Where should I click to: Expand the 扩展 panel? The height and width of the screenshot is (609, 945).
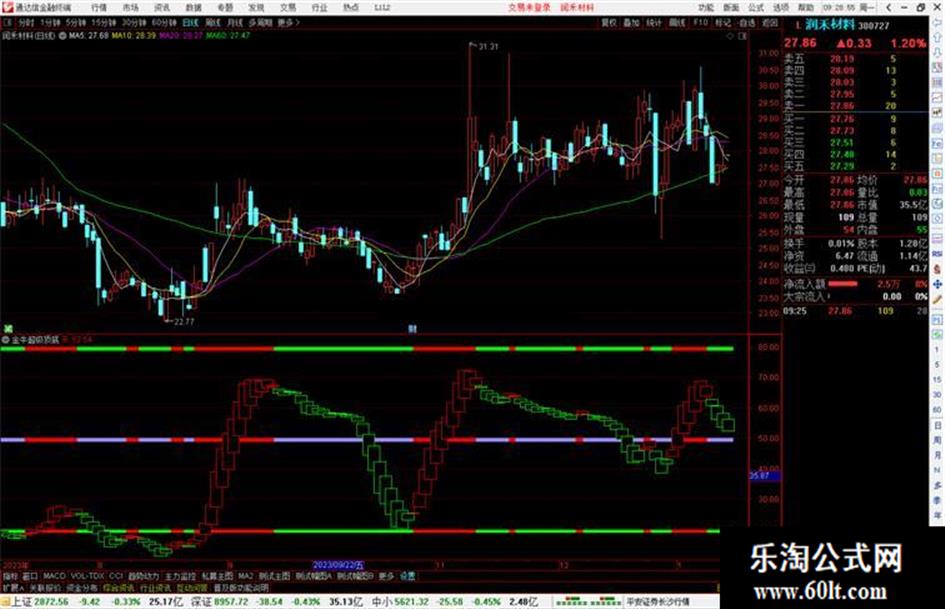13,588
